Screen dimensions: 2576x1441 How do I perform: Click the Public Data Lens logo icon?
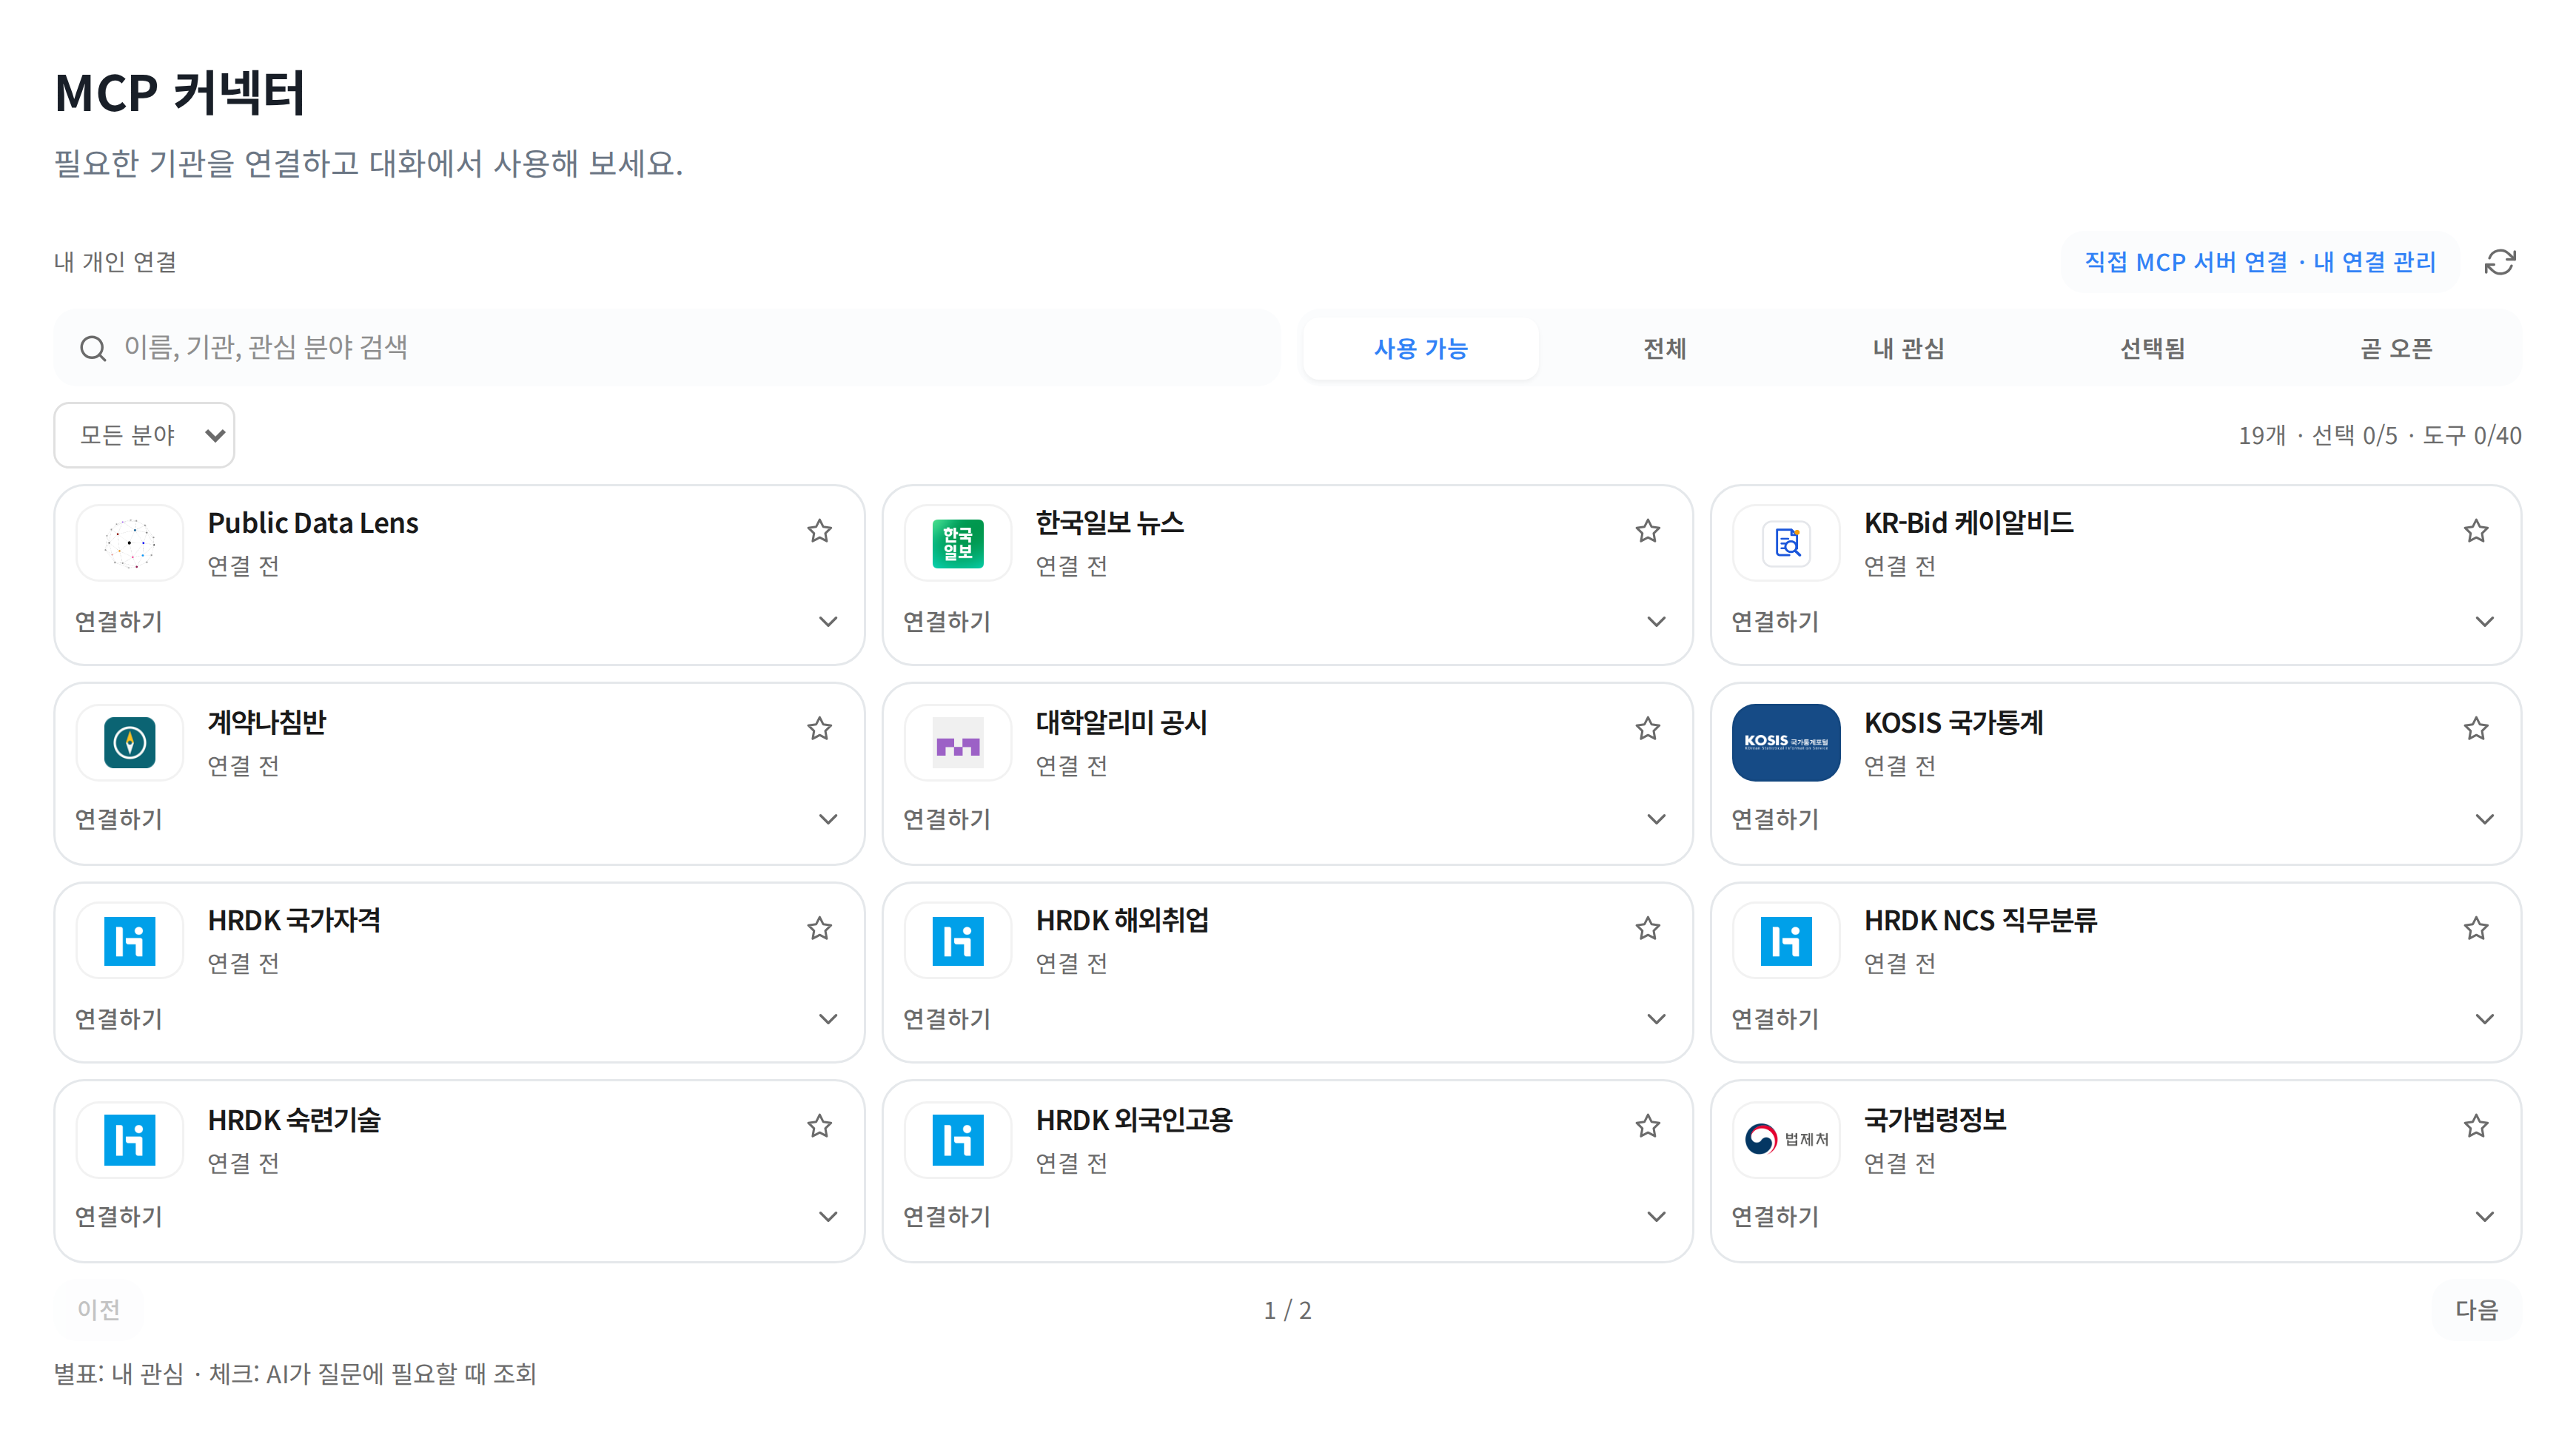pyautogui.click(x=130, y=543)
